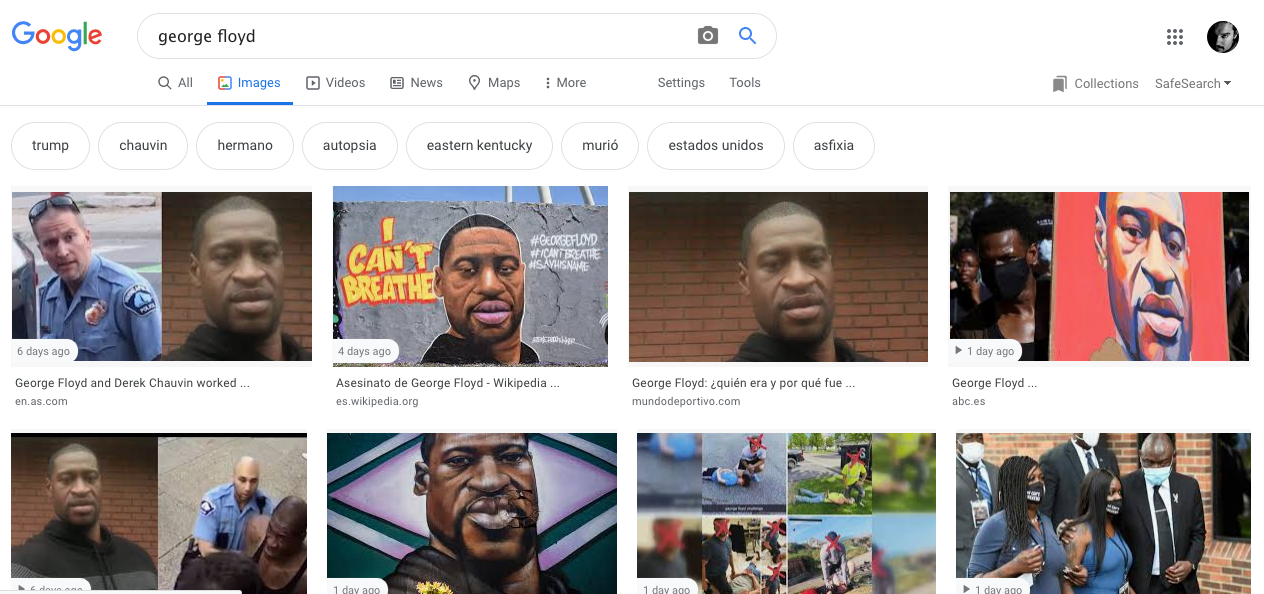This screenshot has width=1264, height=594.
Task: Click the Google logo
Action: point(57,36)
